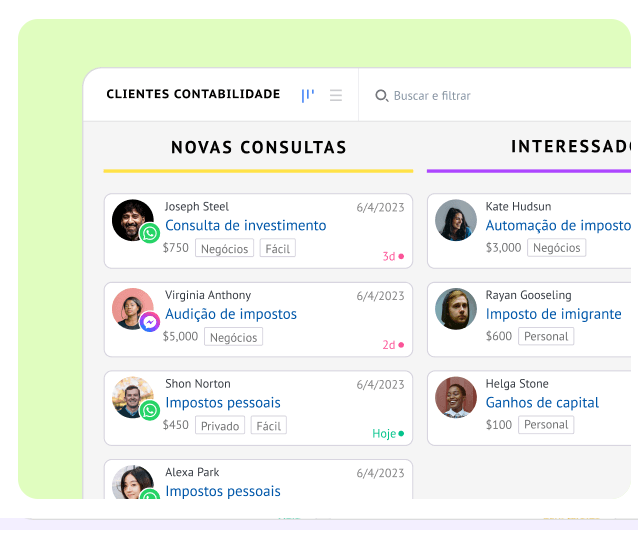Click the WhatsApp badge on Alexa Park
This screenshot has width=638, height=535.
pyautogui.click(x=150, y=494)
